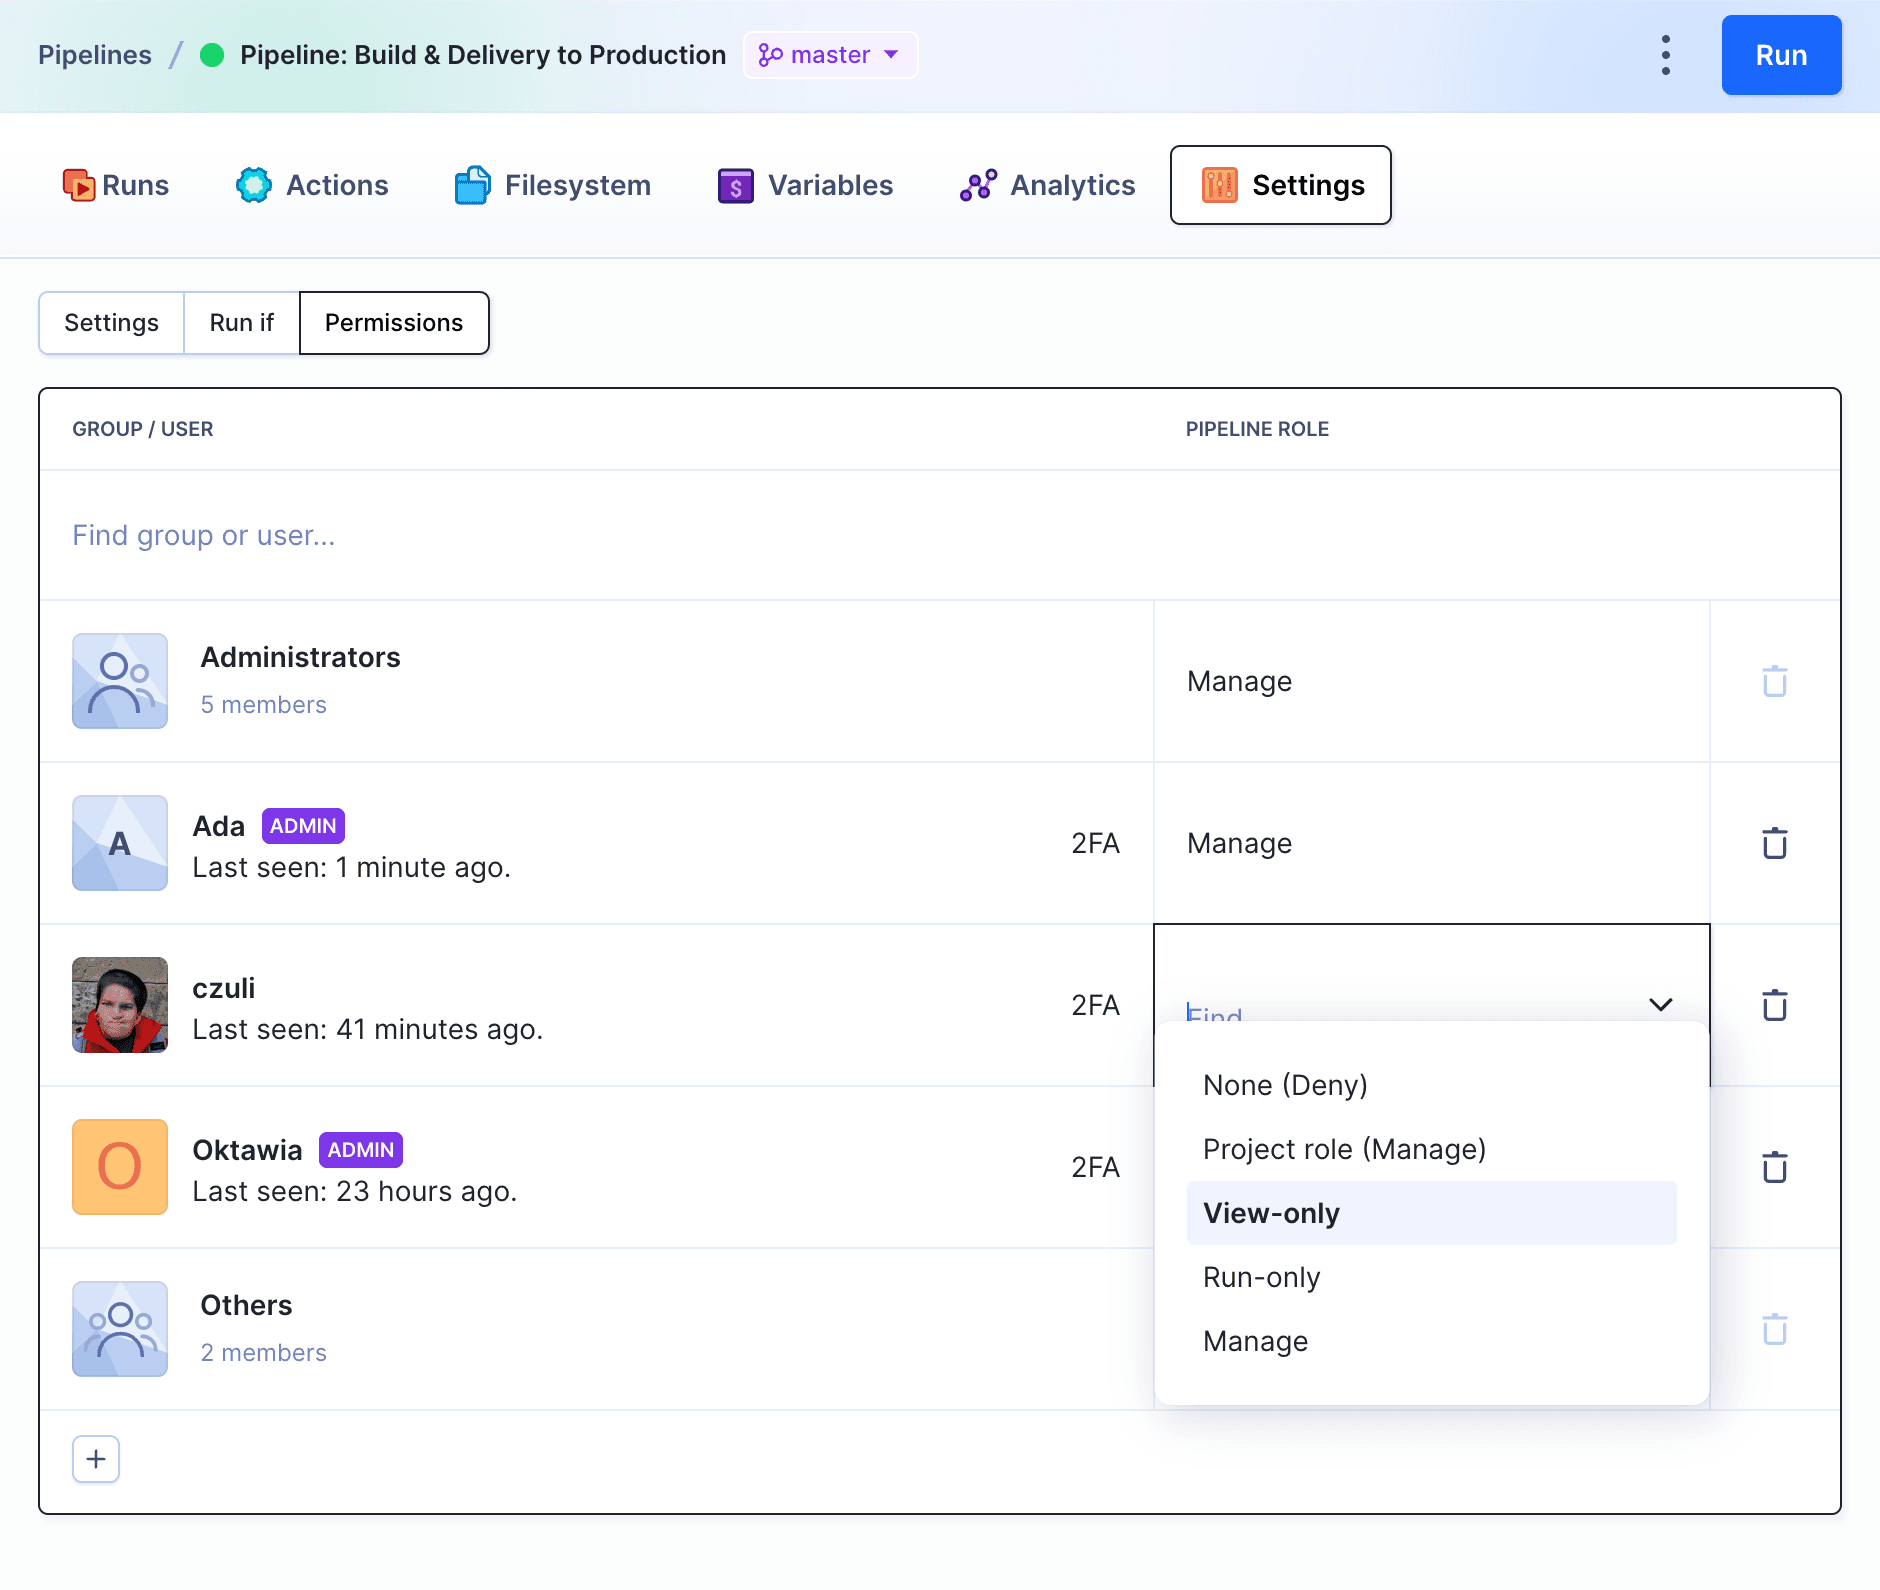Click the Pipelines breadcrumb link

(95, 55)
